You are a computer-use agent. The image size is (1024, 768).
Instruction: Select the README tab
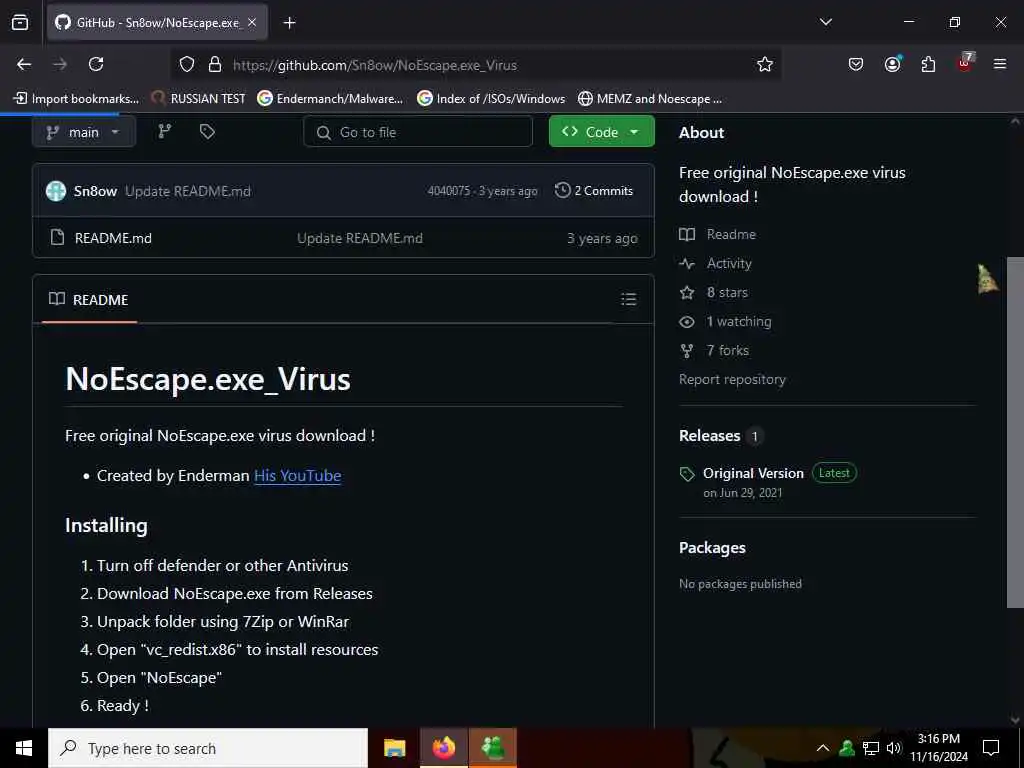89,300
